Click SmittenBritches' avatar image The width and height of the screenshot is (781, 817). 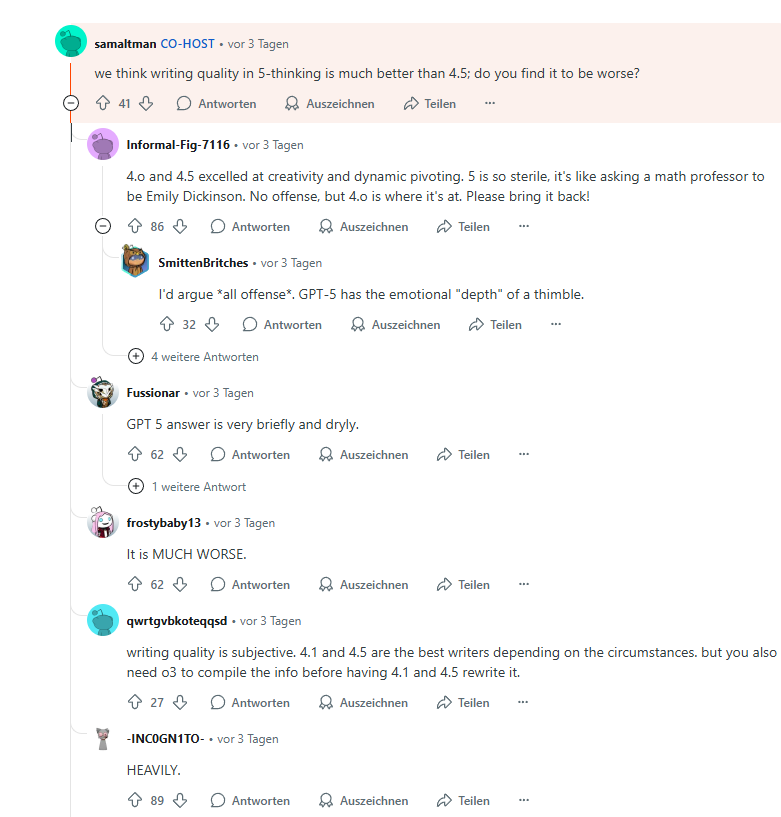click(x=135, y=262)
